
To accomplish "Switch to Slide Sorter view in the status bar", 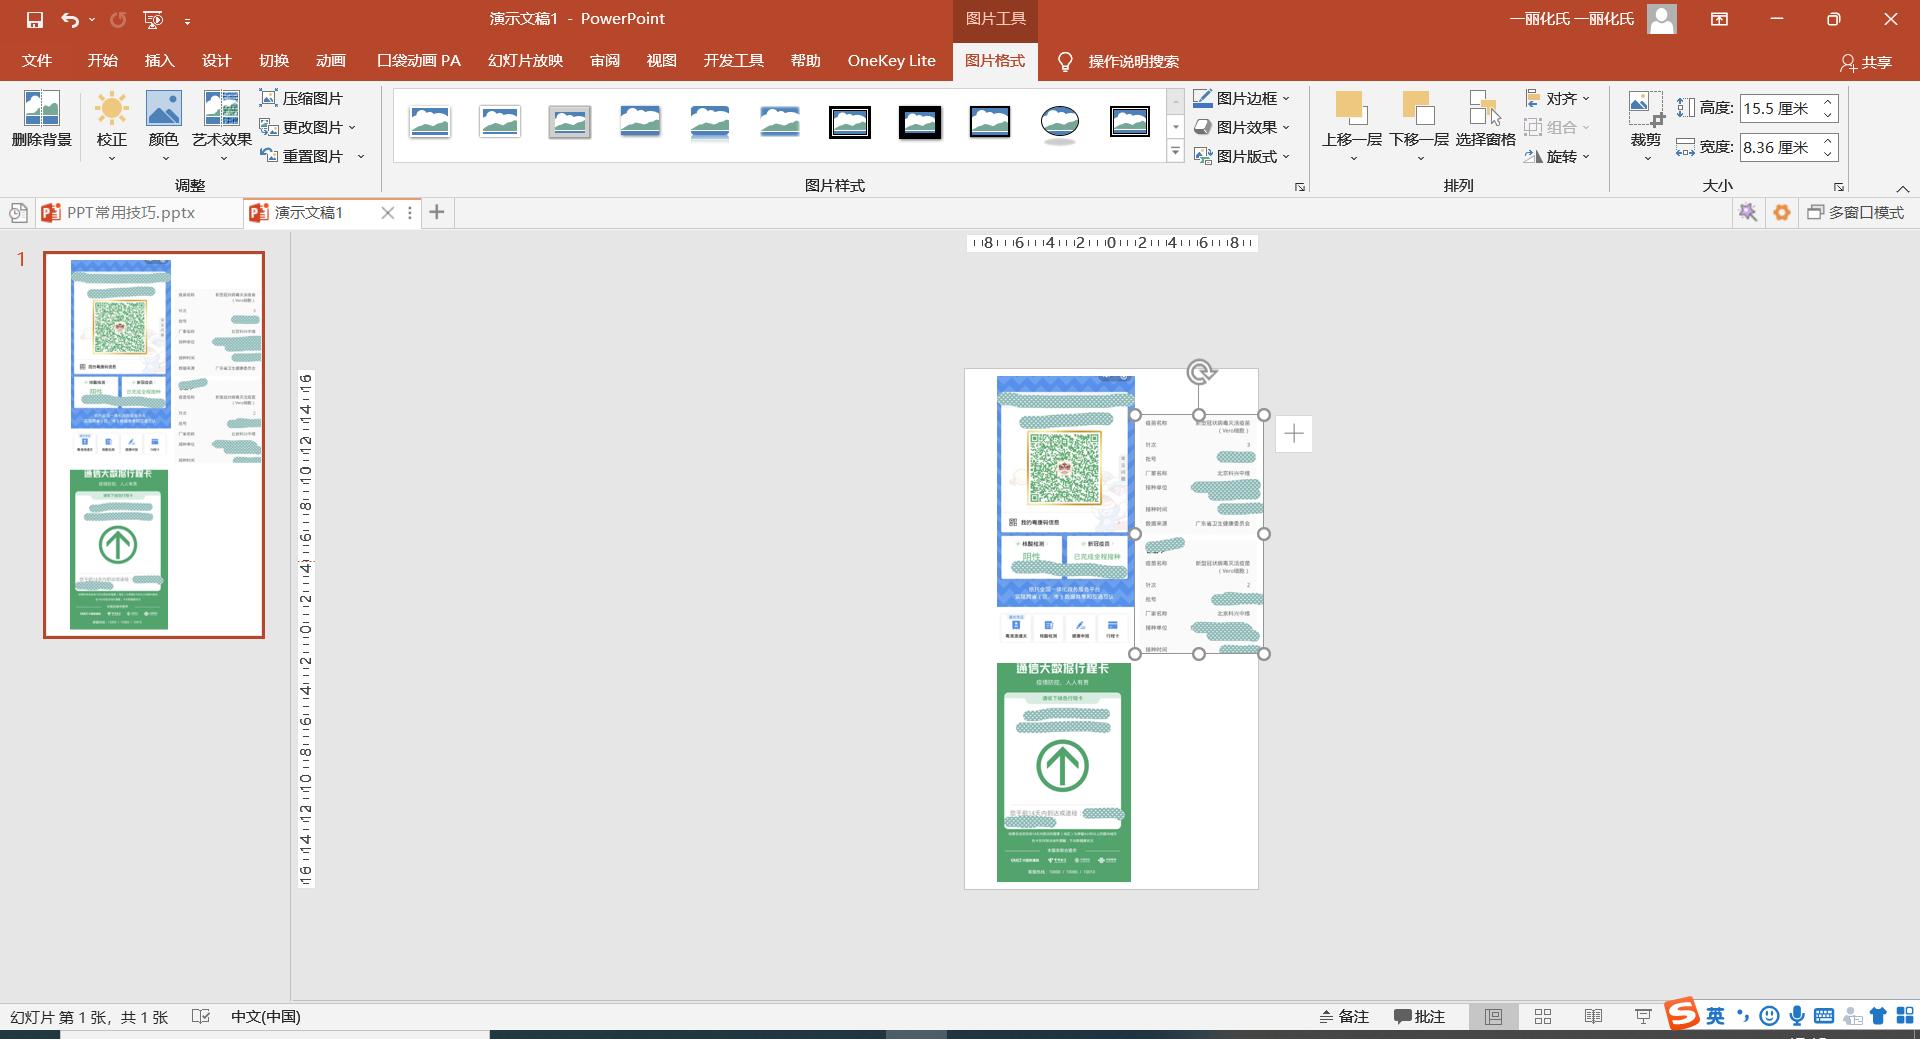I will click(1543, 1016).
